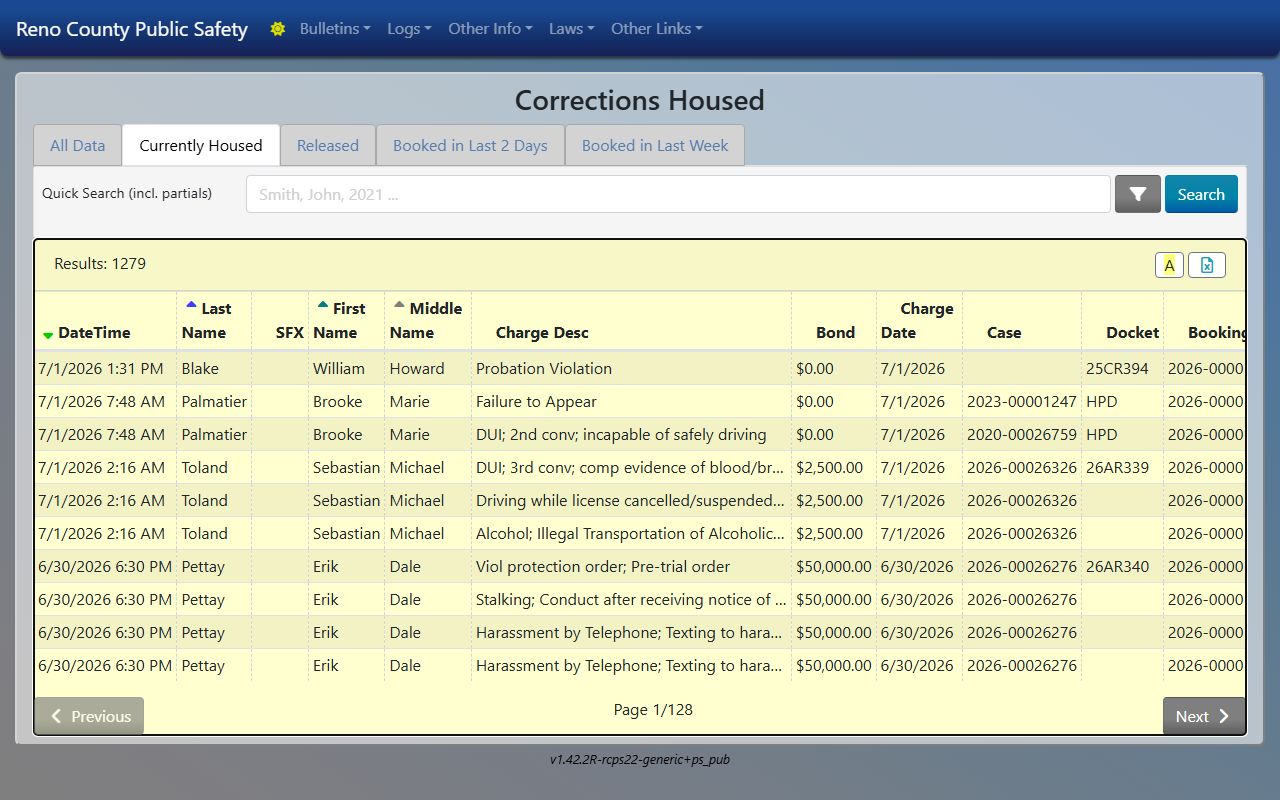The height and width of the screenshot is (800, 1280).
Task: Click docket number 25CR394
Action: click(x=1117, y=368)
